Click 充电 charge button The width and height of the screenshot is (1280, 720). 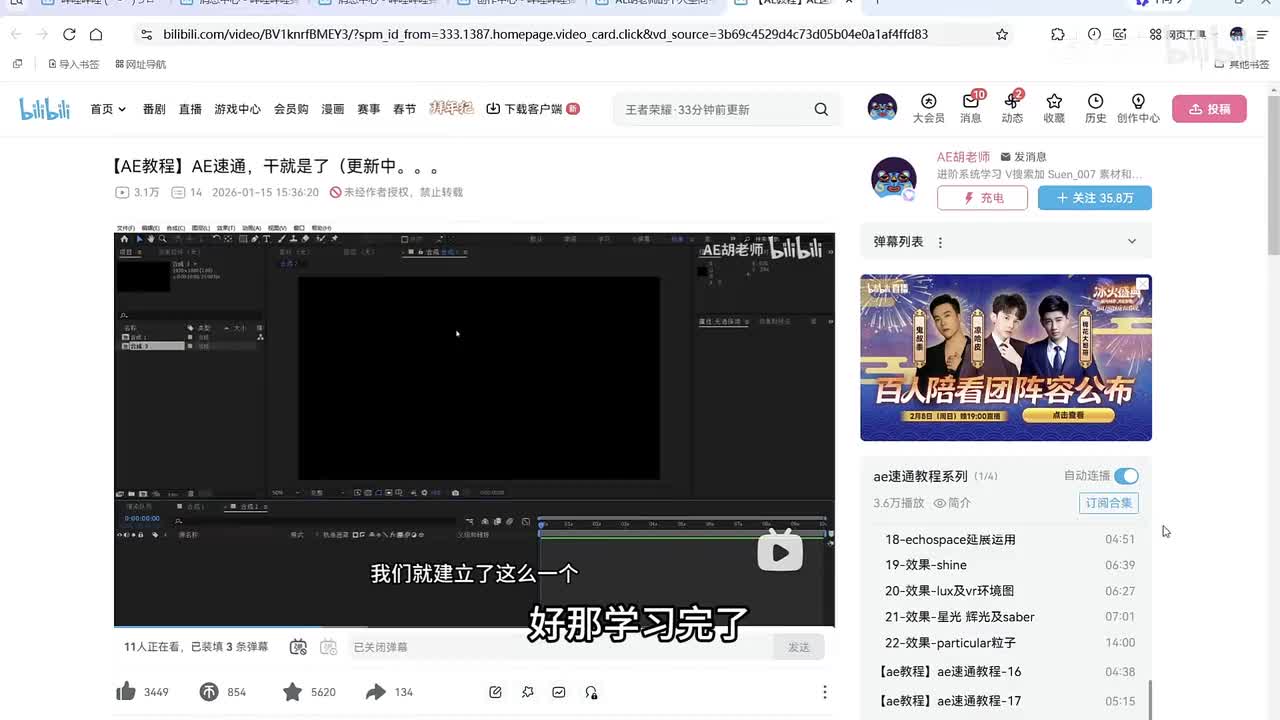click(982, 198)
